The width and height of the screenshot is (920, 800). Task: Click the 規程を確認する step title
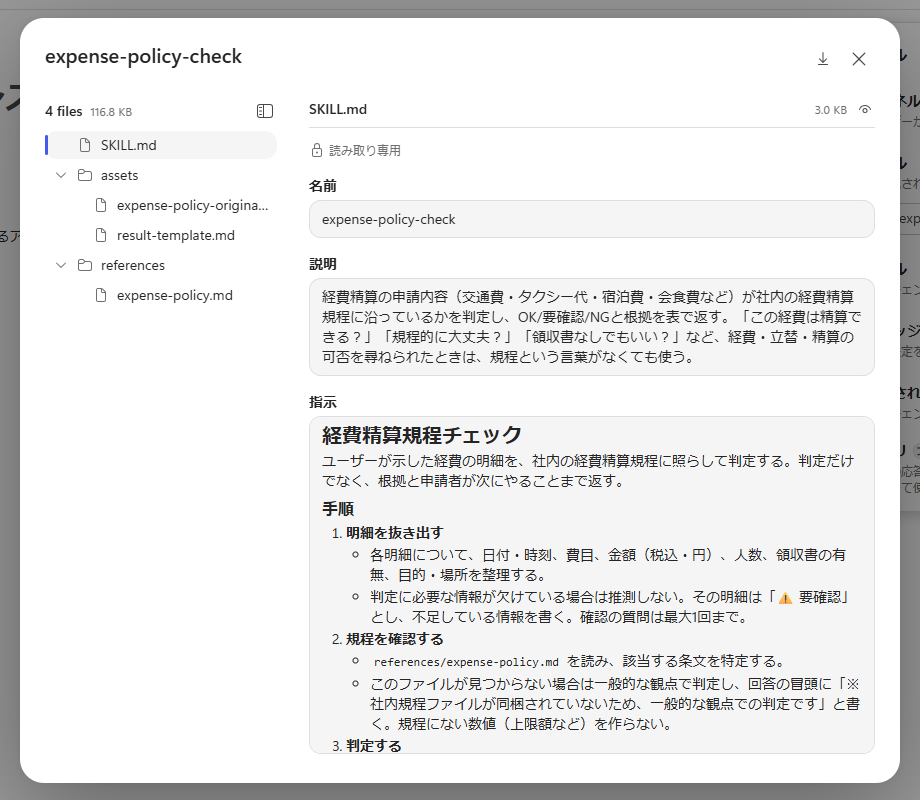[394, 639]
